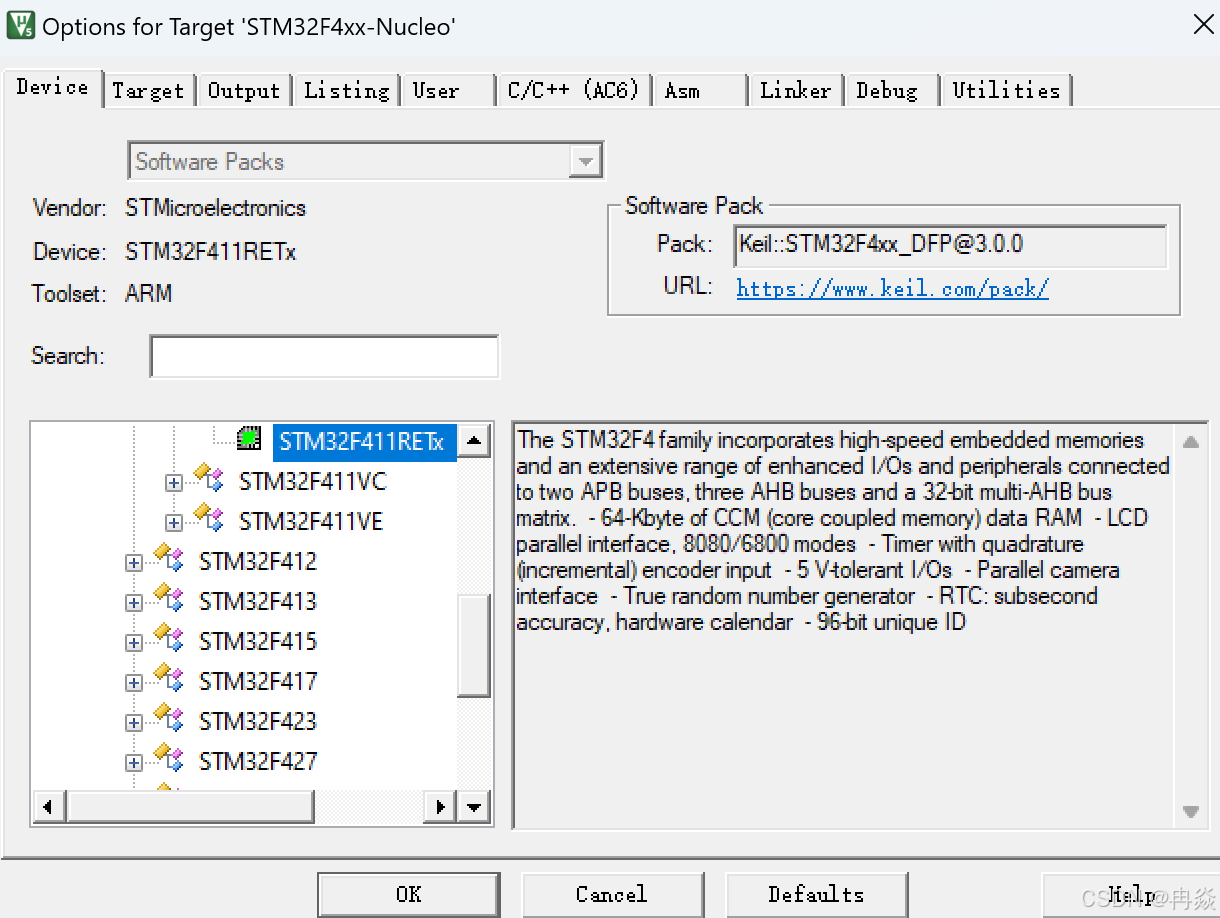Select the STM32F413 tree item
This screenshot has height=918, width=1220.
coord(258,602)
